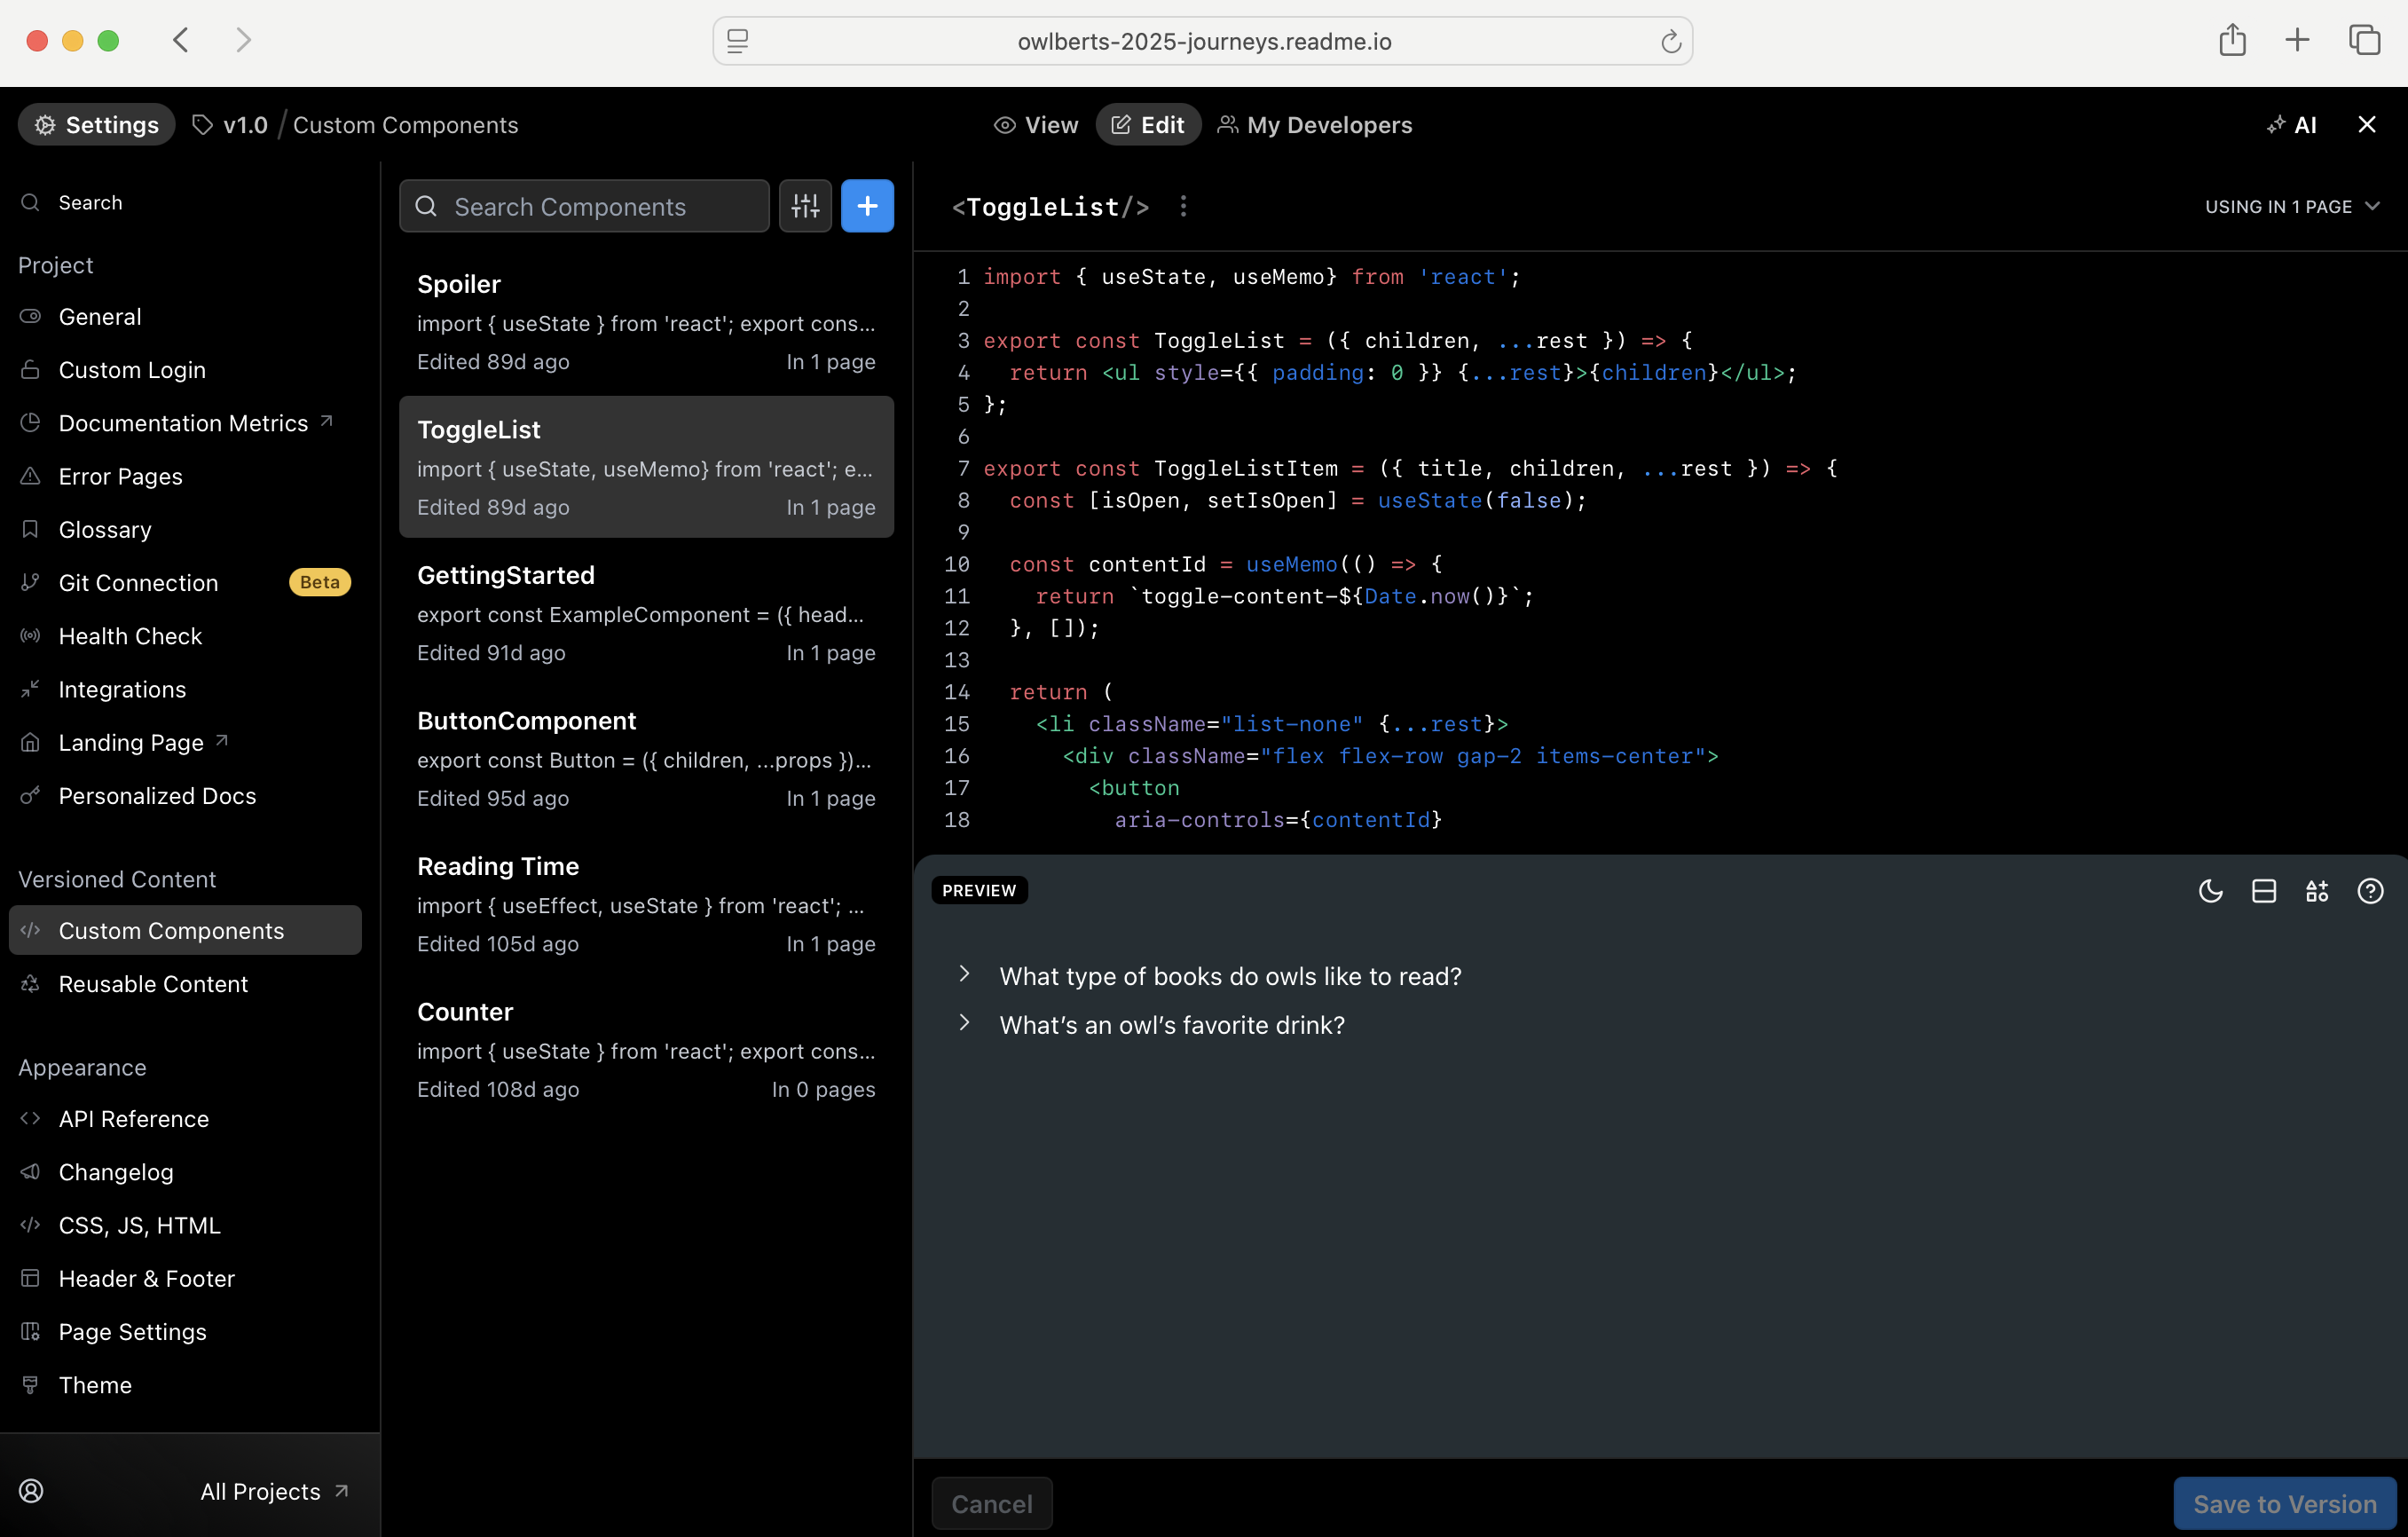The image size is (2408, 1537).
Task: Click the Search Components input field
Action: 585,206
